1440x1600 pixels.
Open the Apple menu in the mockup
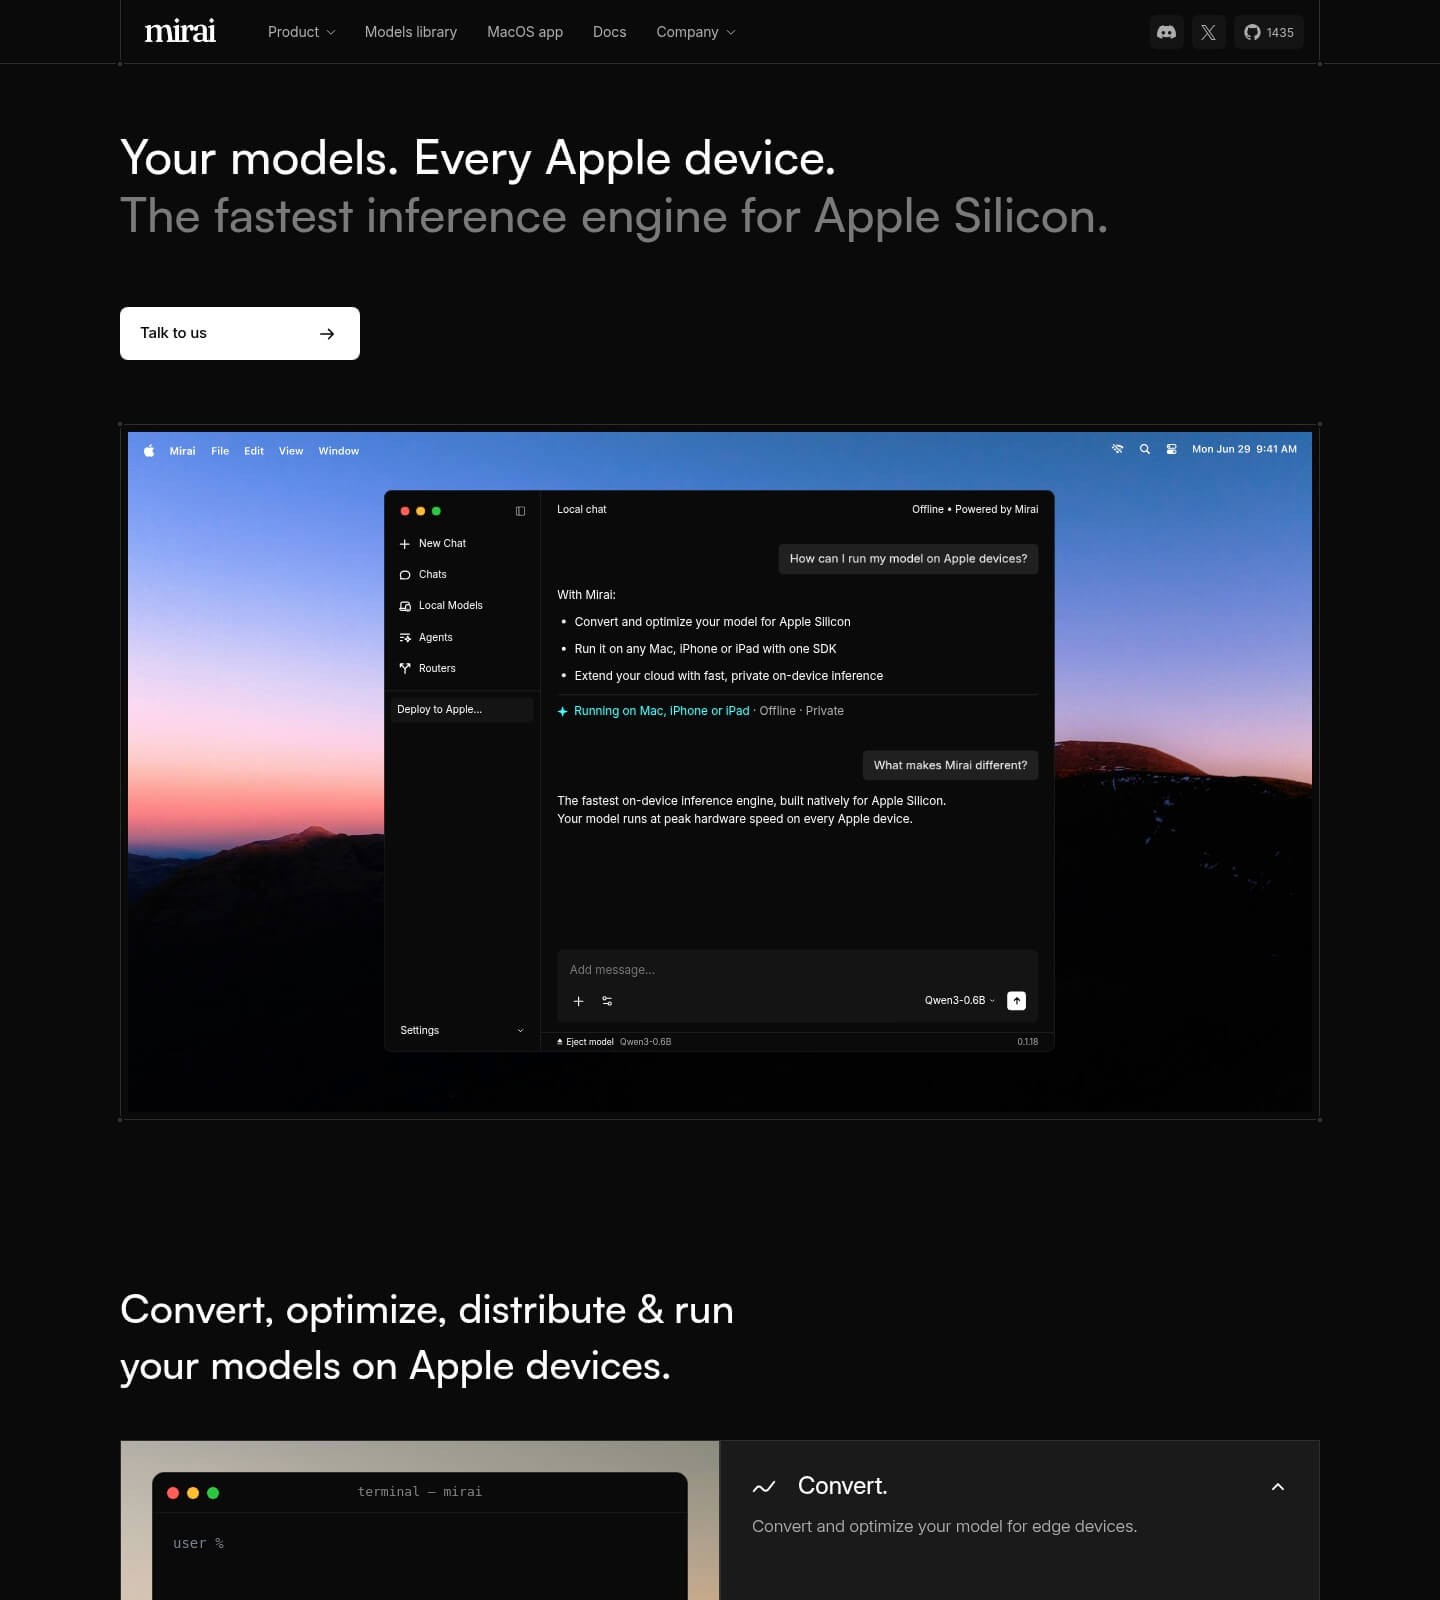point(149,451)
